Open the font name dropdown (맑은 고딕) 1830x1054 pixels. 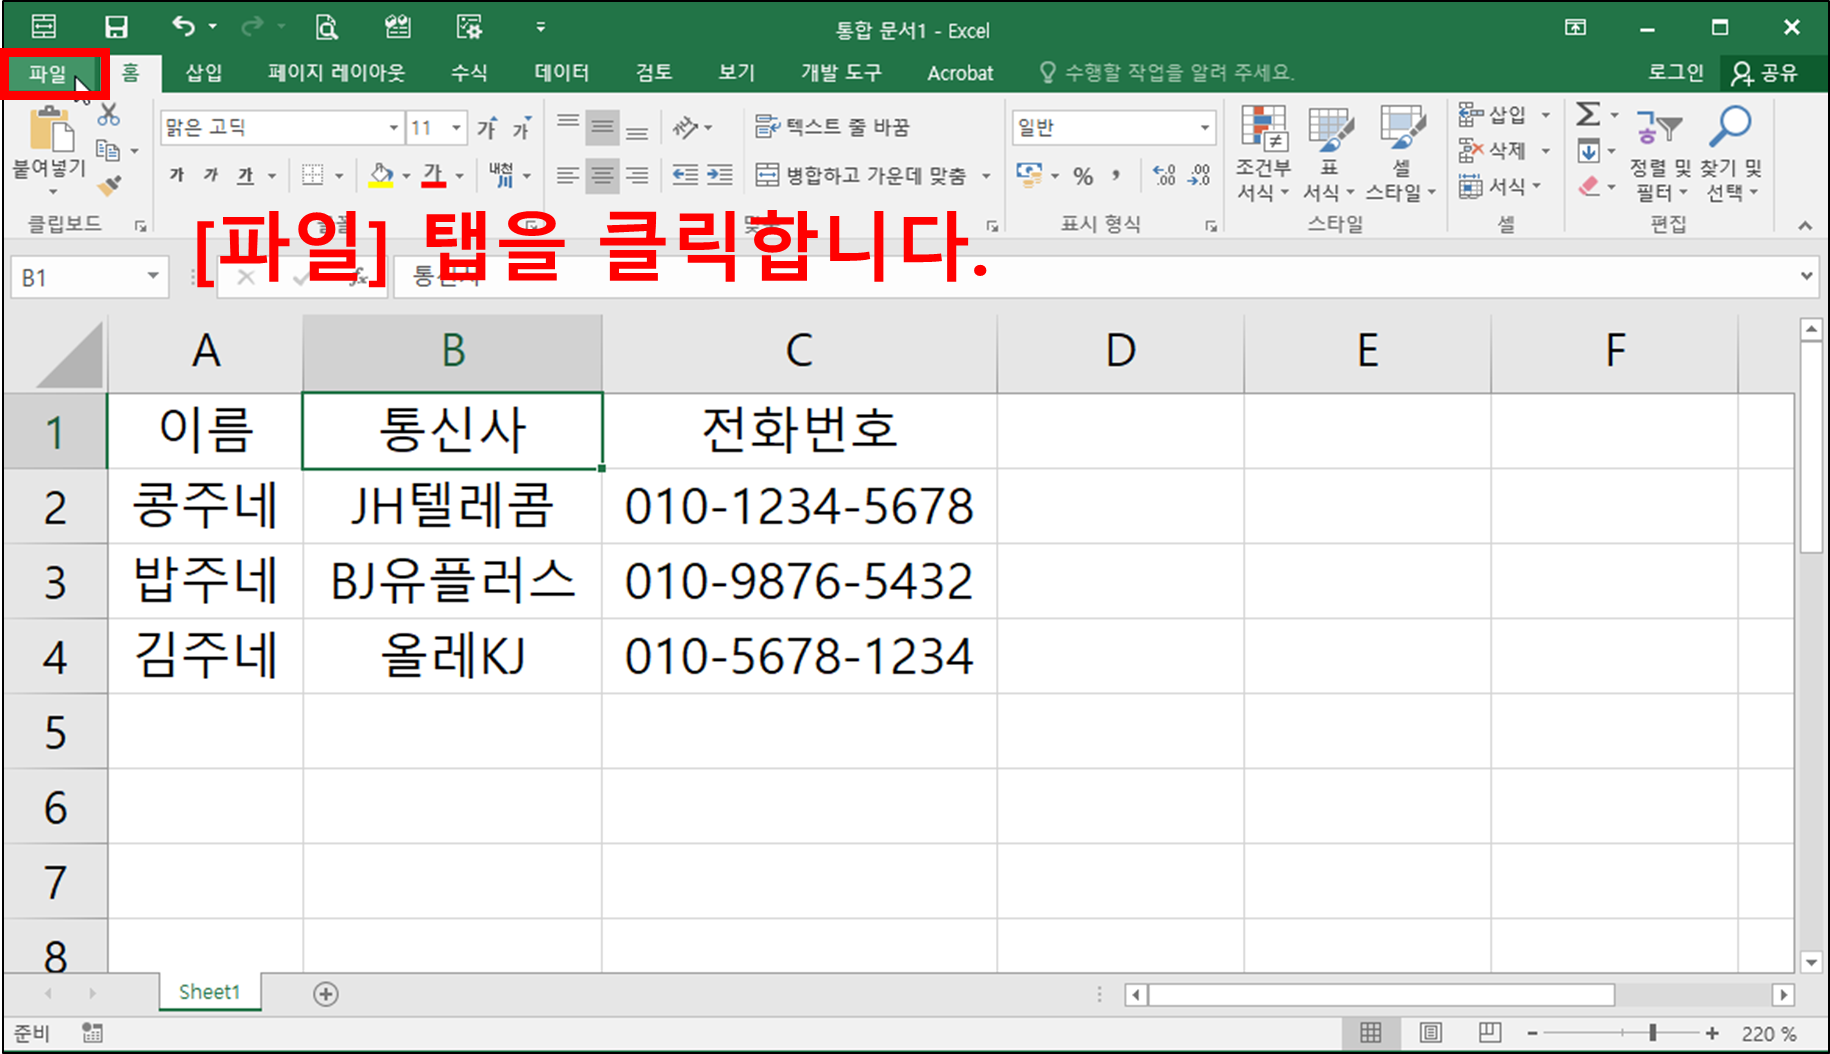(x=278, y=127)
